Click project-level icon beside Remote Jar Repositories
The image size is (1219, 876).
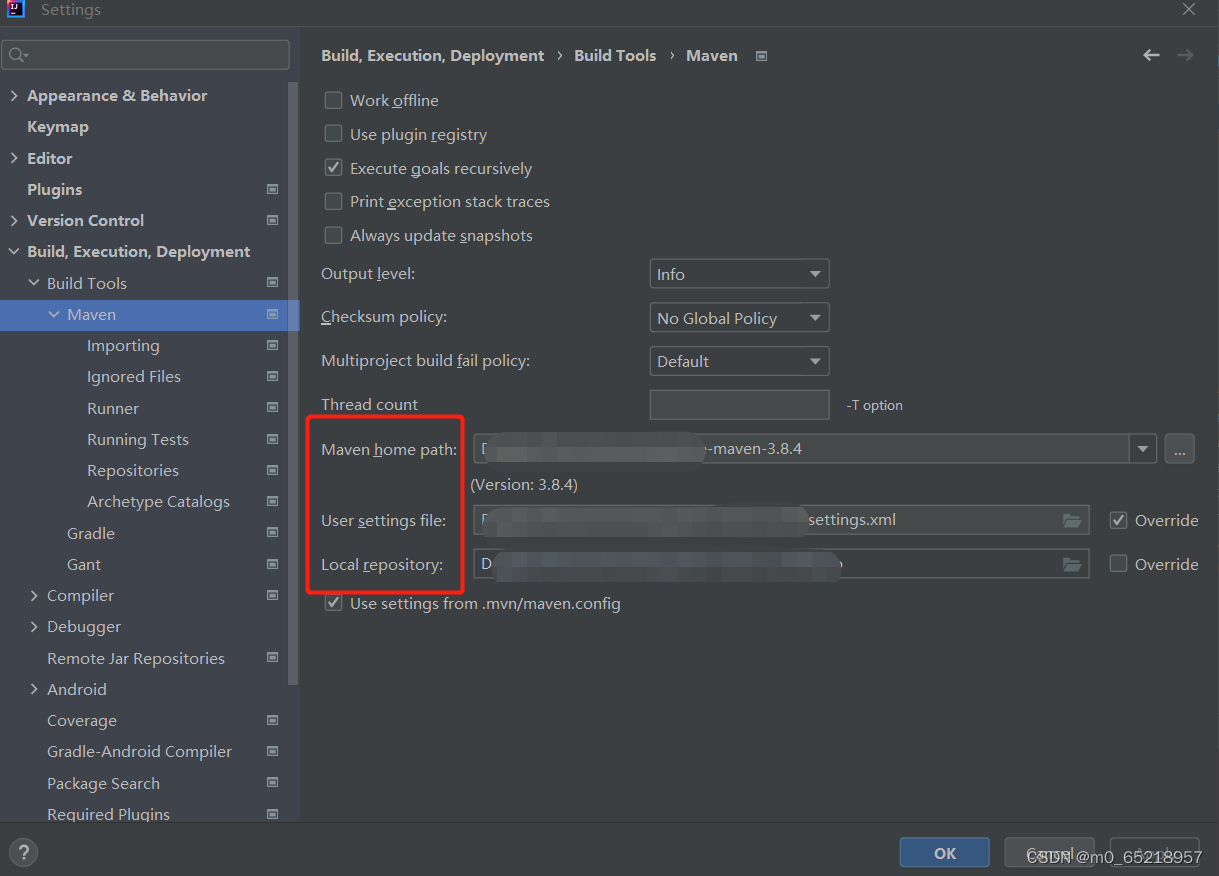[x=273, y=658]
